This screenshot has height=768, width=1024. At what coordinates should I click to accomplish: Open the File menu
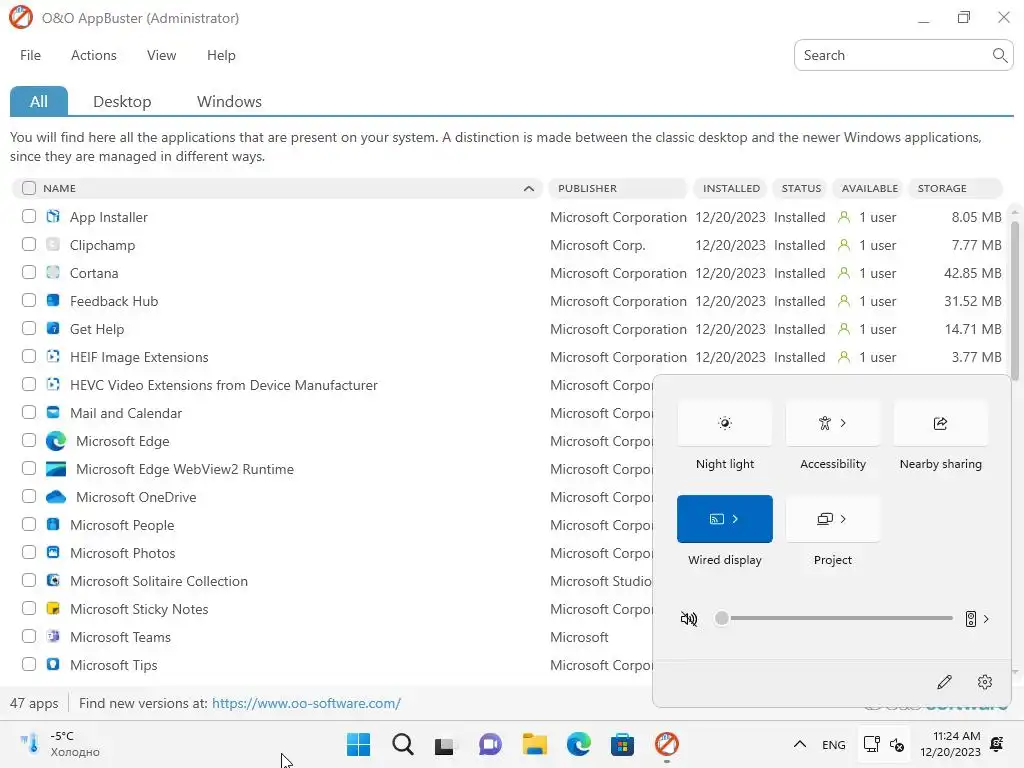[30, 56]
